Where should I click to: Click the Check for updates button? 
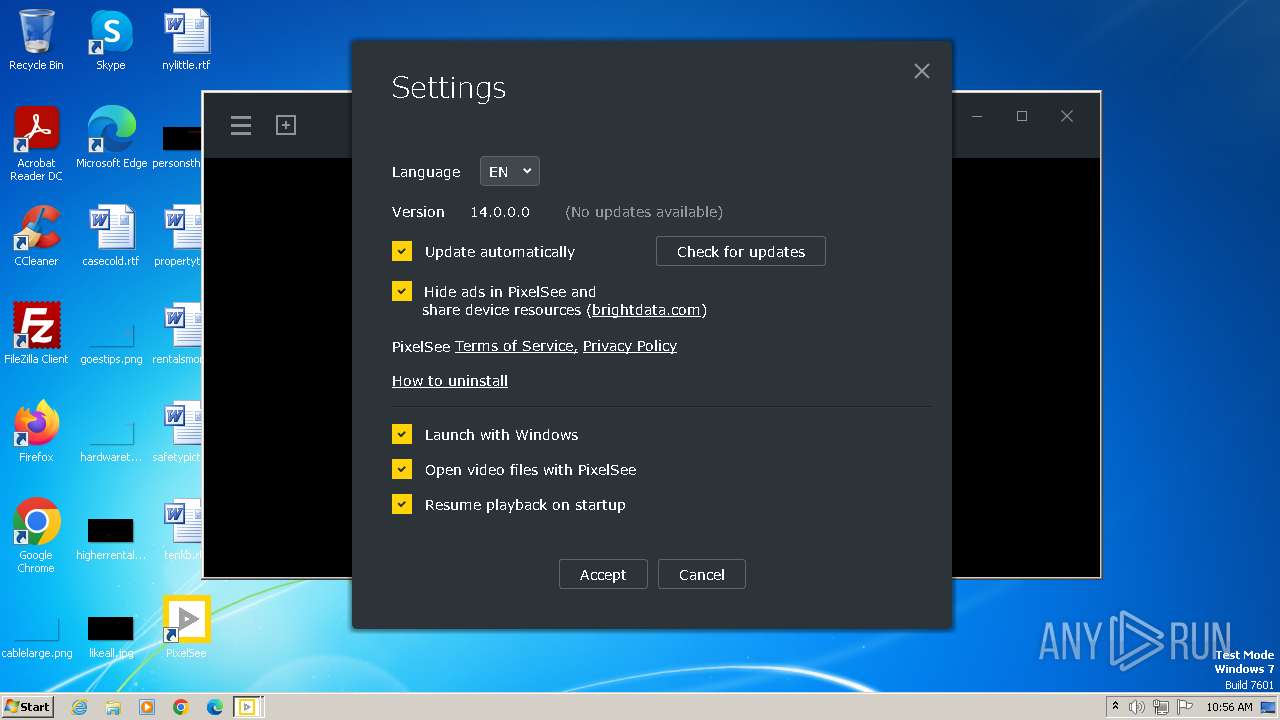(x=741, y=251)
